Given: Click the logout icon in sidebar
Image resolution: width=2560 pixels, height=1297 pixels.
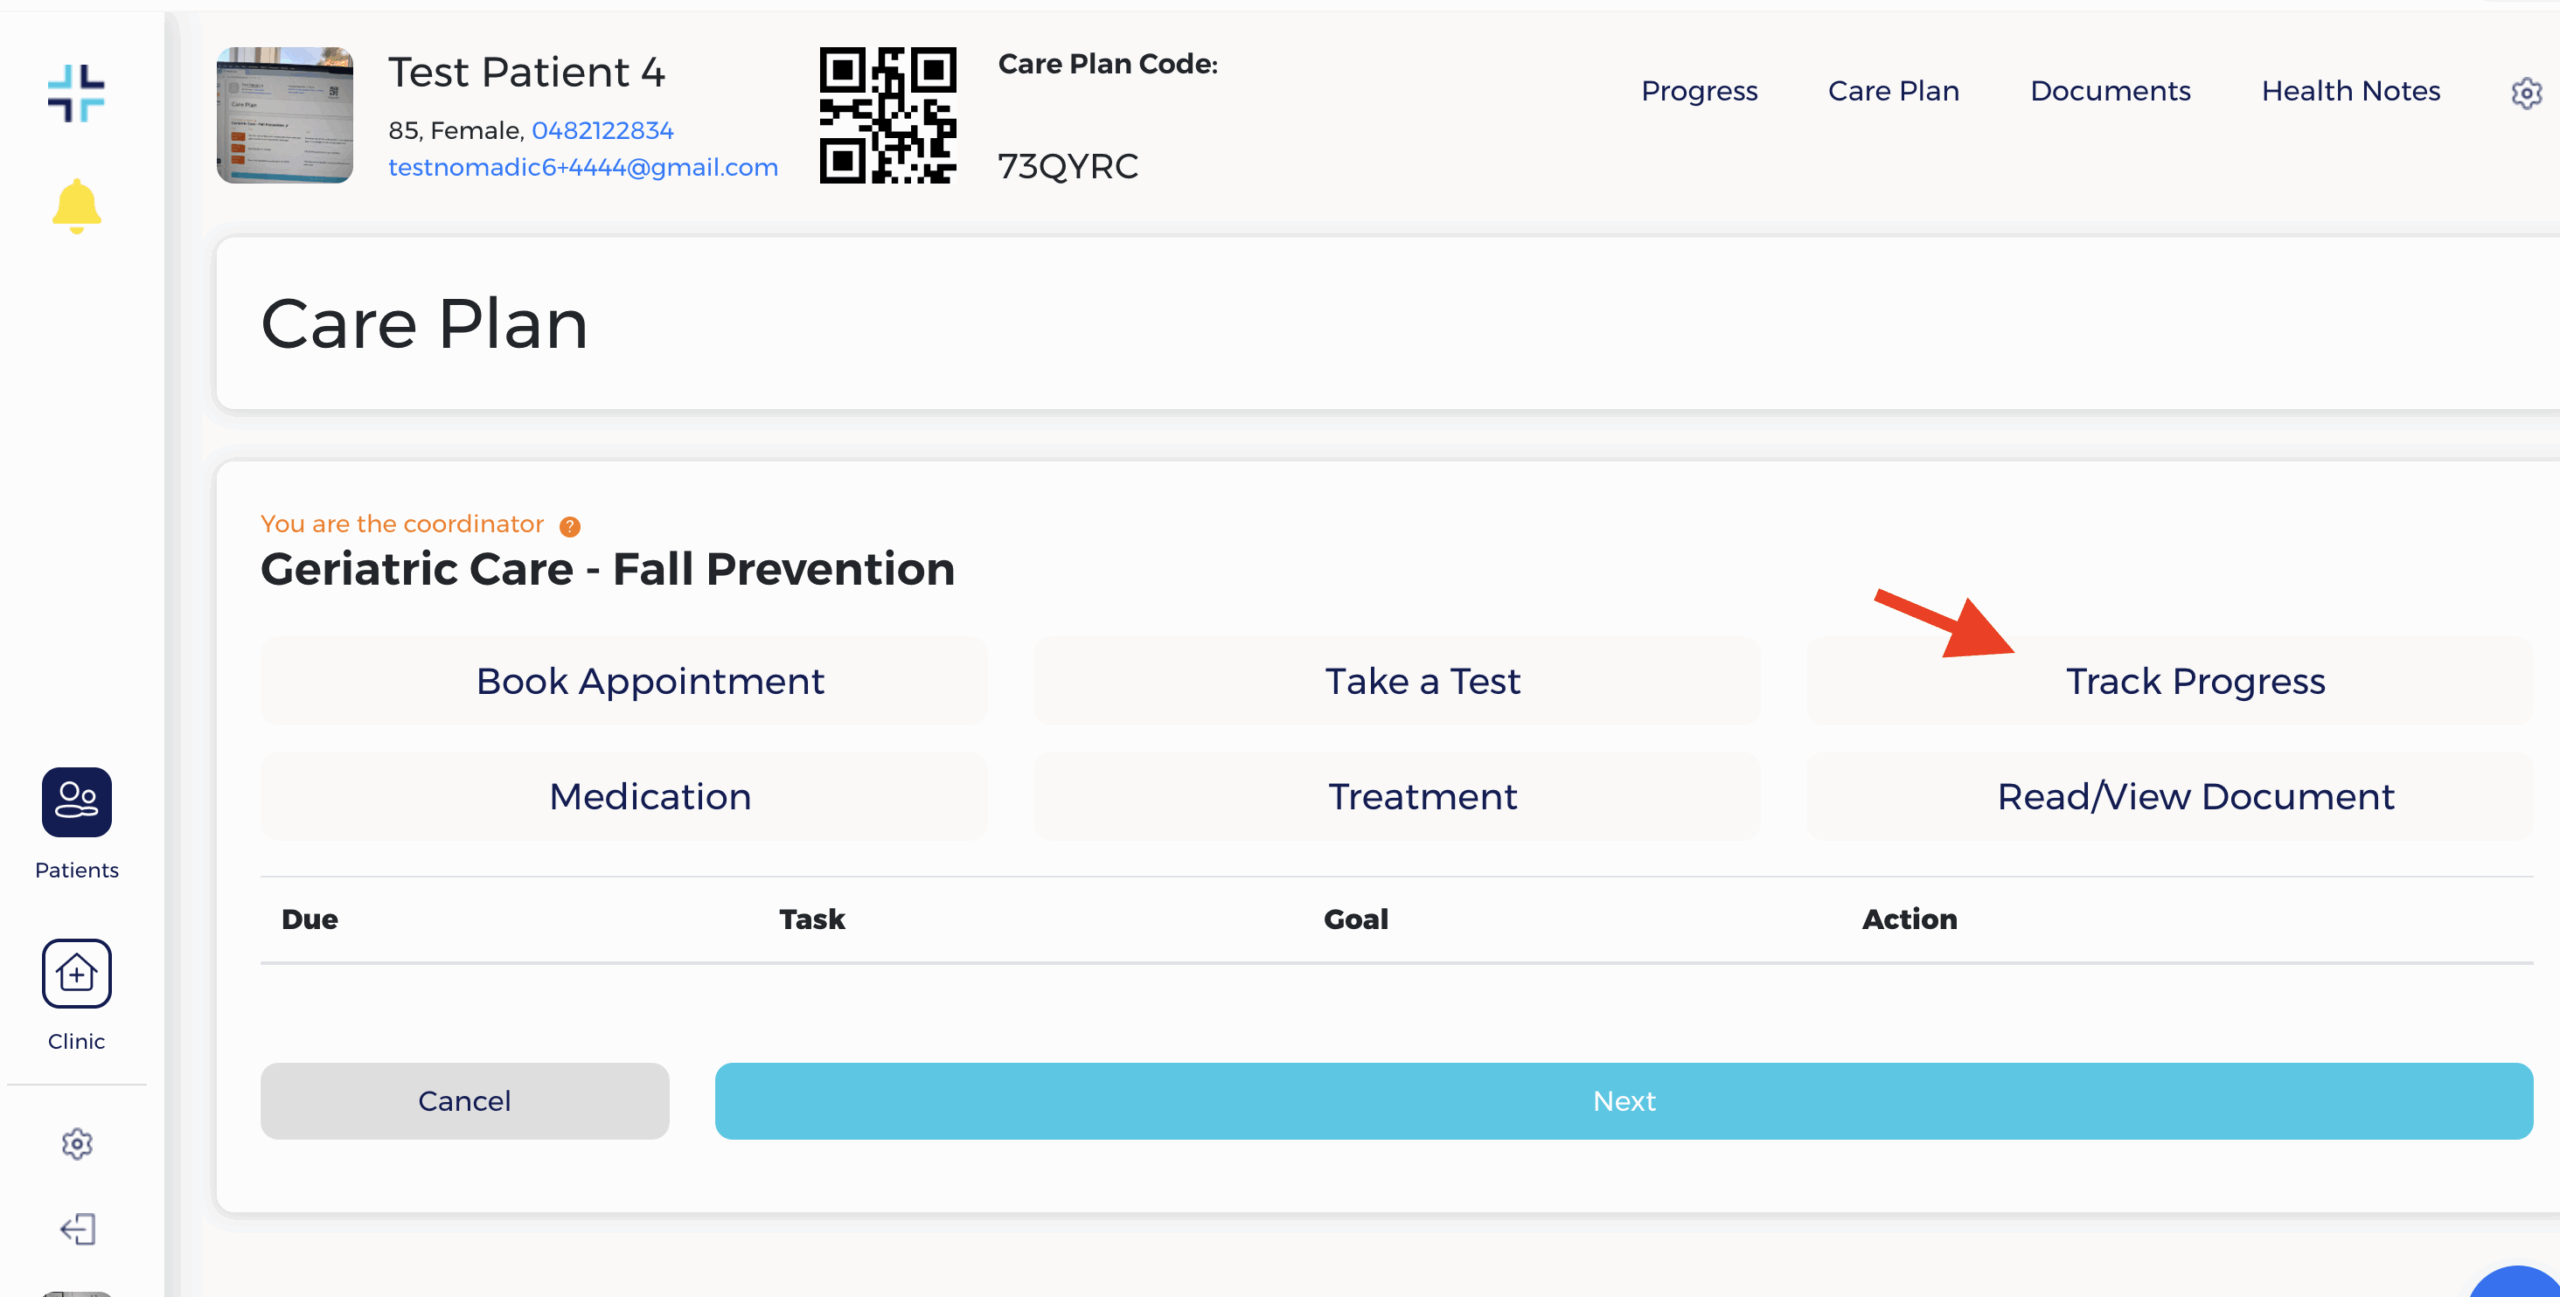Looking at the screenshot, I should pyautogui.click(x=77, y=1229).
